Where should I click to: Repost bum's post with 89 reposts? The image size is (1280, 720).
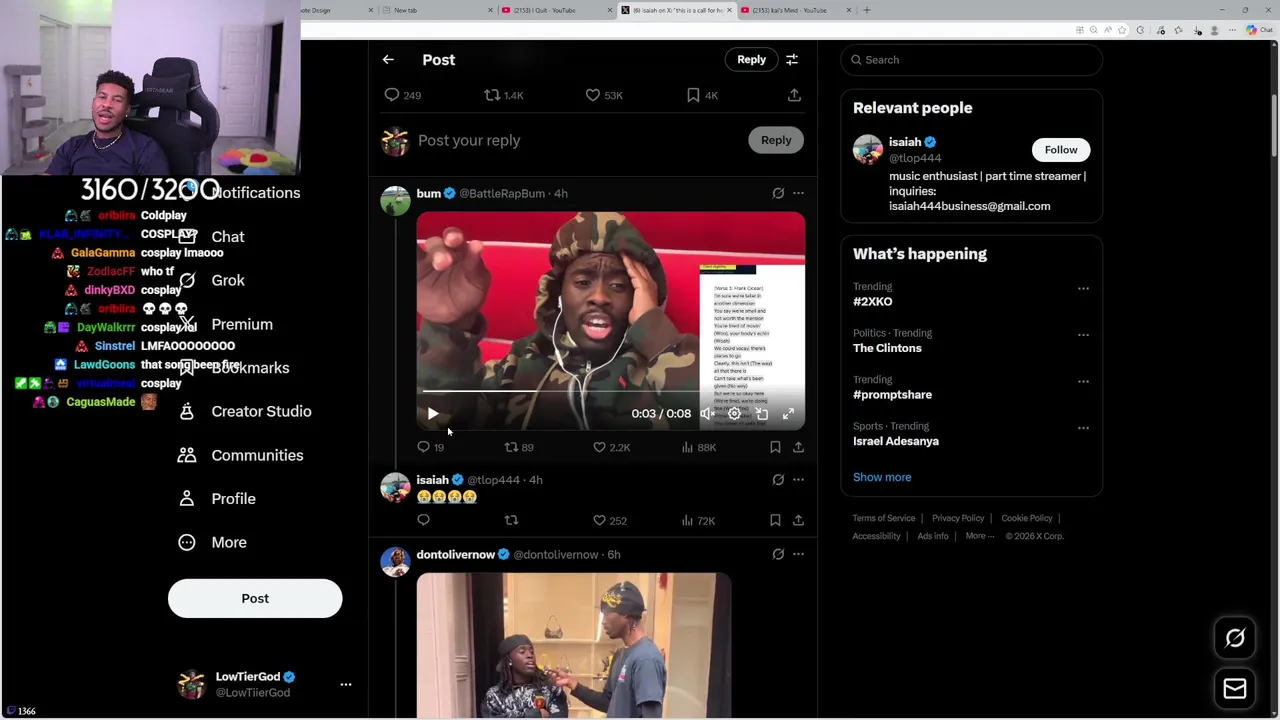click(x=519, y=447)
